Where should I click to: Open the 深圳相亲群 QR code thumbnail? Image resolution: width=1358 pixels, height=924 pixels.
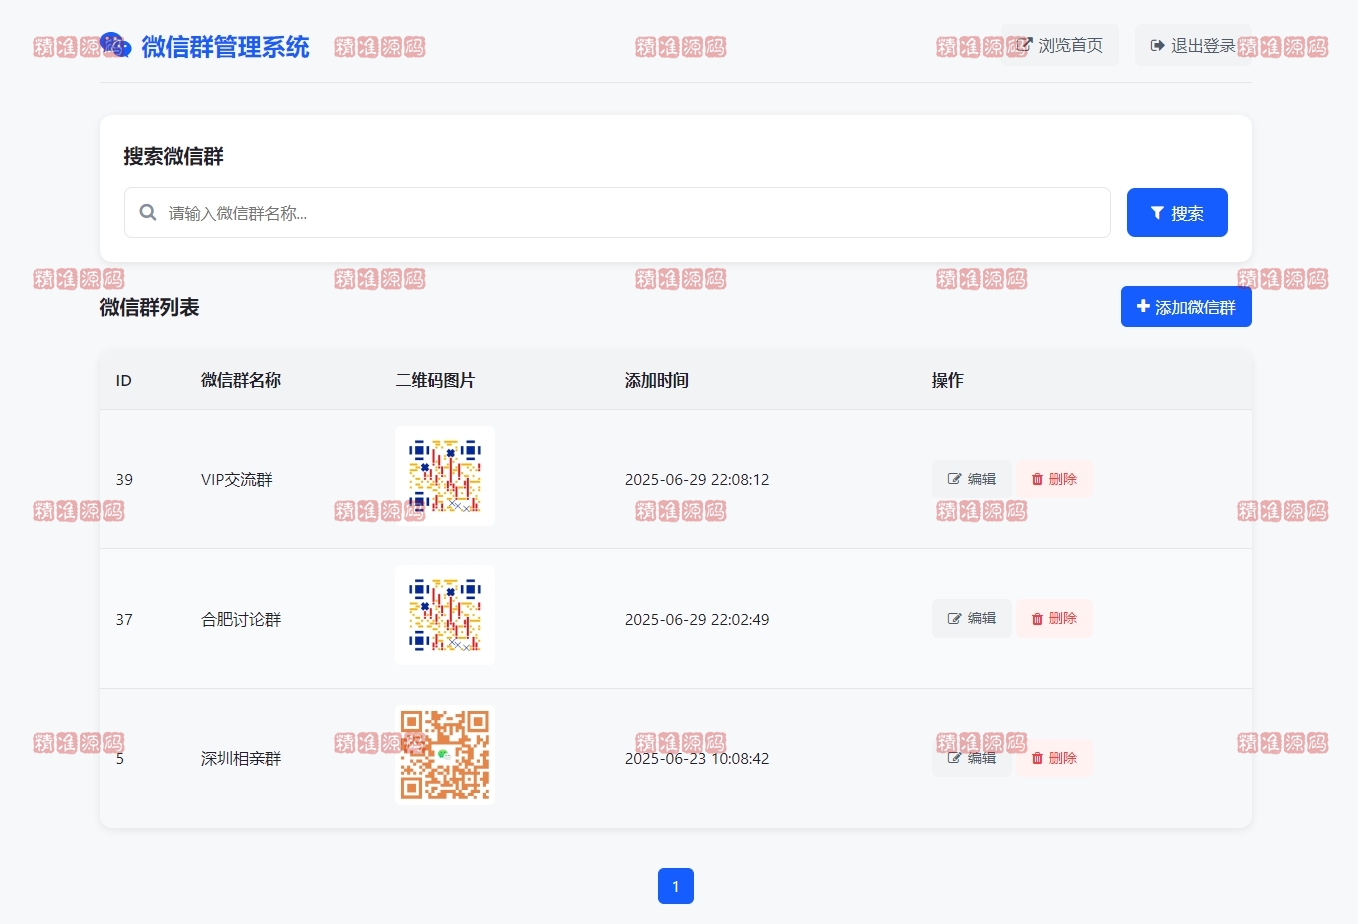click(x=445, y=755)
